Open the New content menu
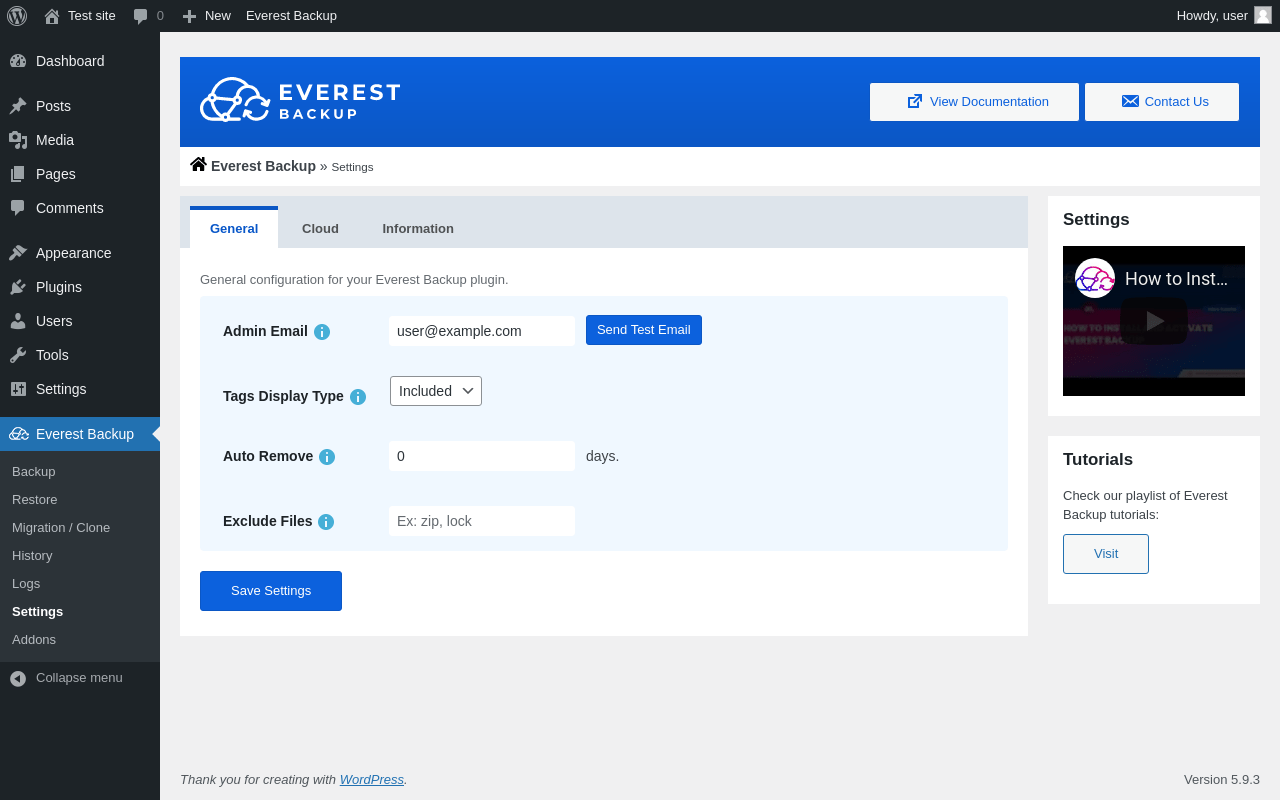 click(x=206, y=16)
